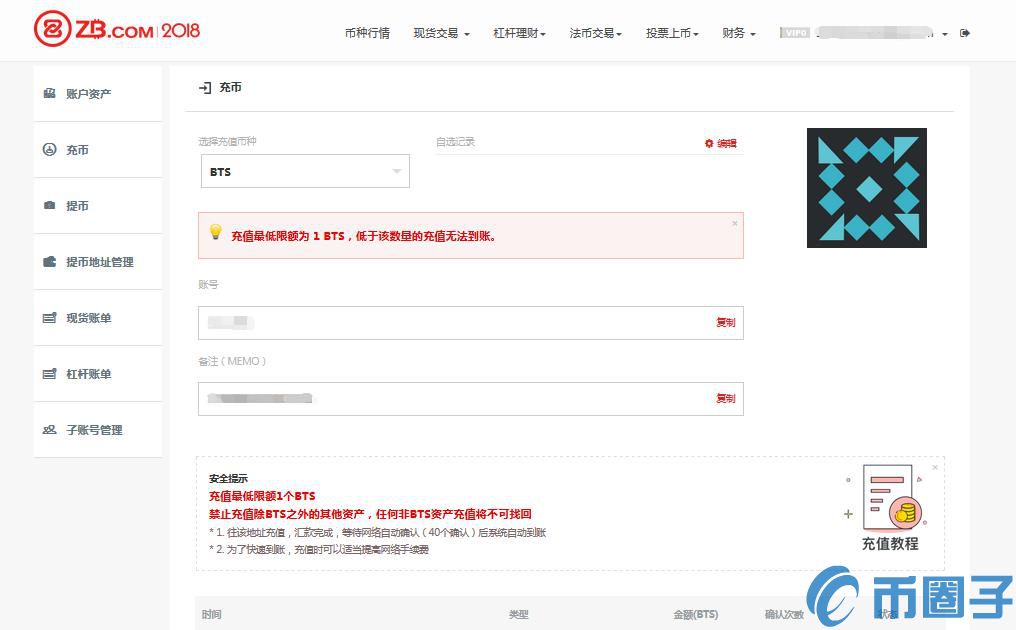The height and width of the screenshot is (630, 1016).
Task: Click the deposit QR code image
Action: 867,188
